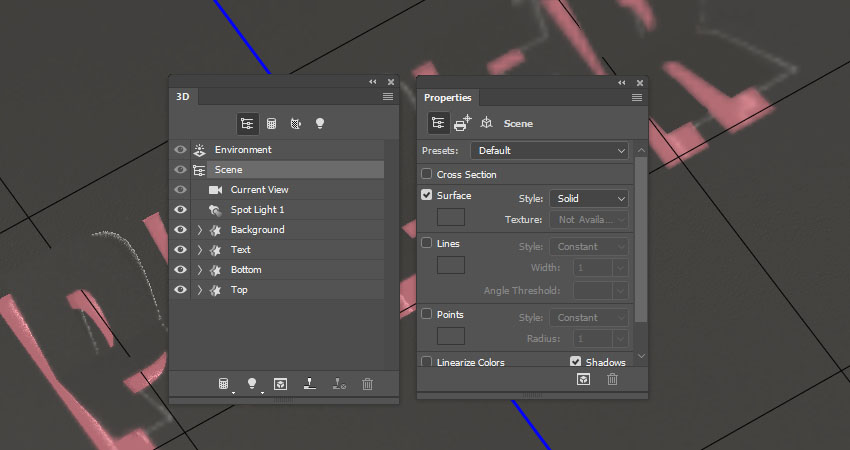Open the Surface Texture dropdown

tap(589, 220)
